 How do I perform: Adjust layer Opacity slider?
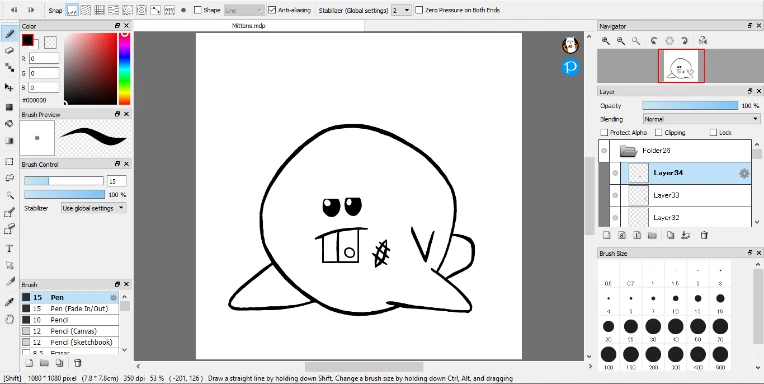[690, 106]
